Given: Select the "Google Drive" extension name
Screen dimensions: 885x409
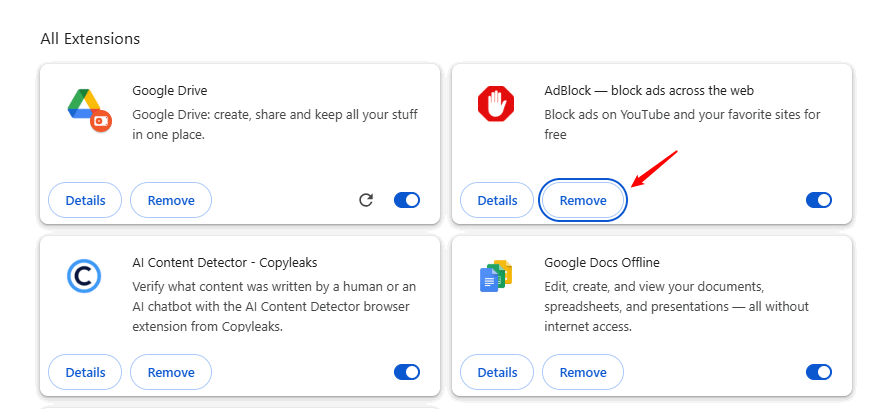Looking at the screenshot, I should pyautogui.click(x=170, y=91).
